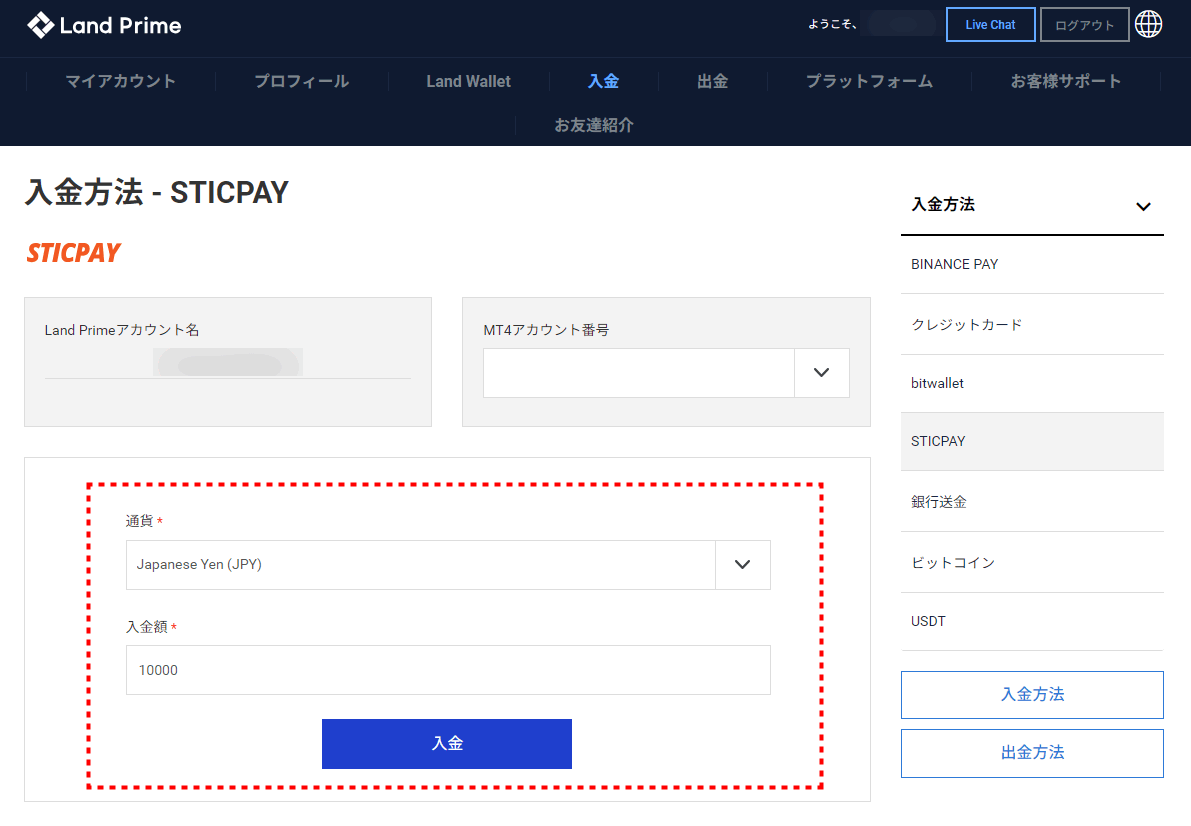The width and height of the screenshot is (1191, 826).
Task: Click the 入金方法 - STICPAY heading
Action: point(156,192)
